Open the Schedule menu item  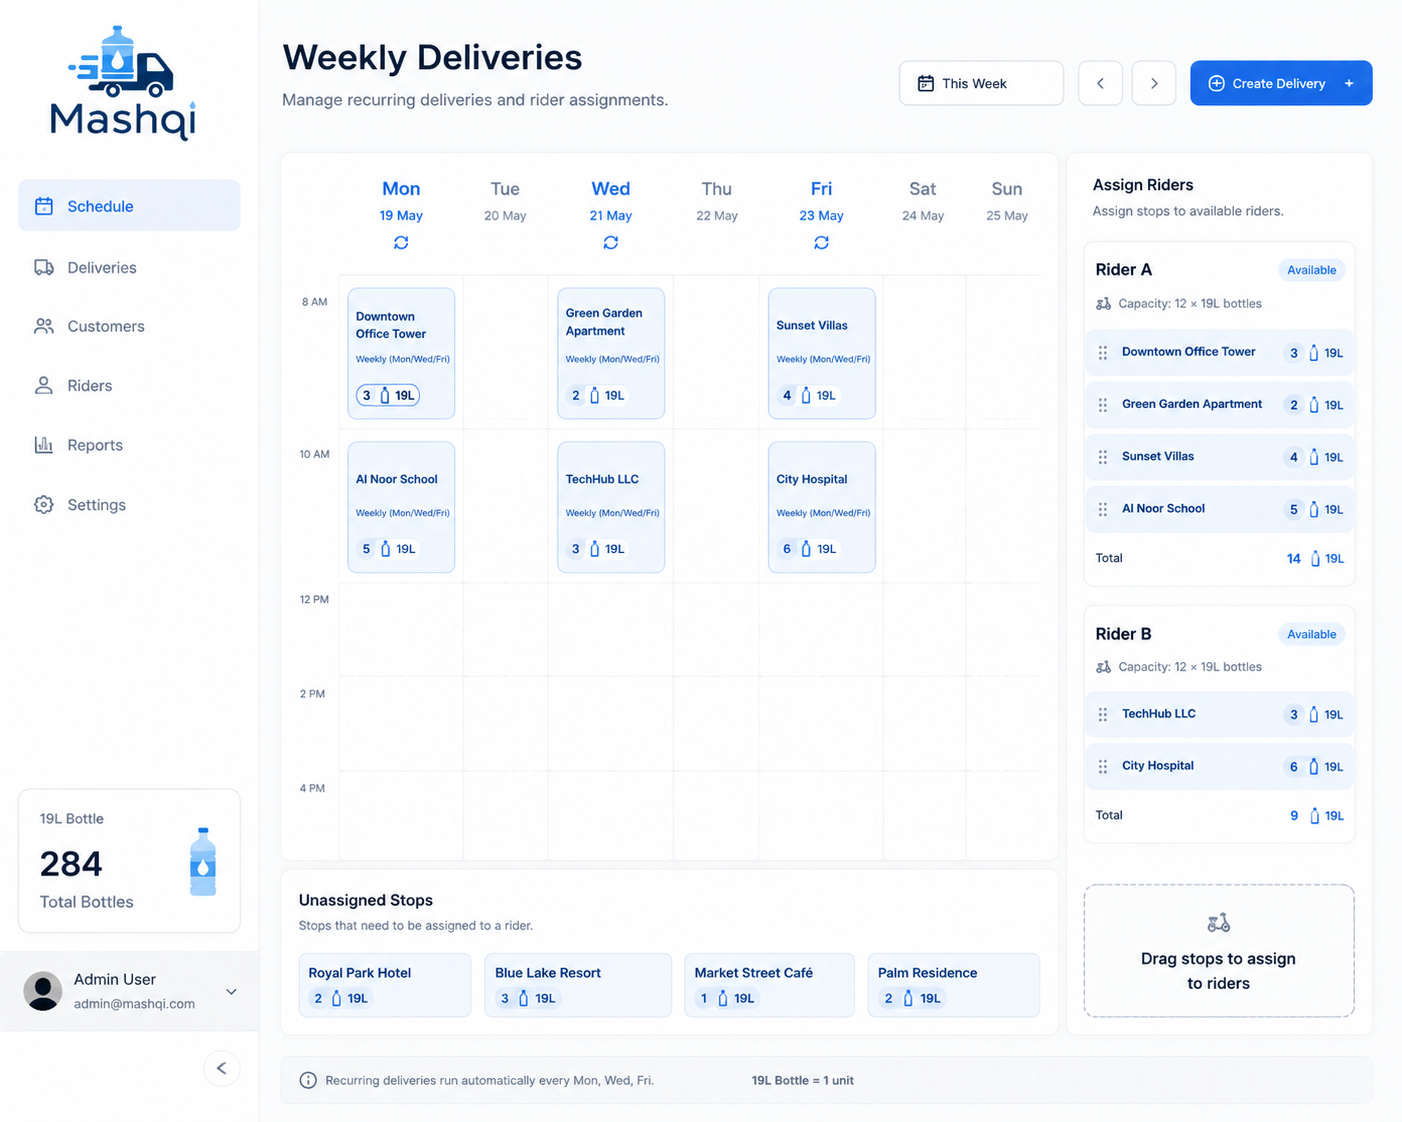tap(129, 206)
